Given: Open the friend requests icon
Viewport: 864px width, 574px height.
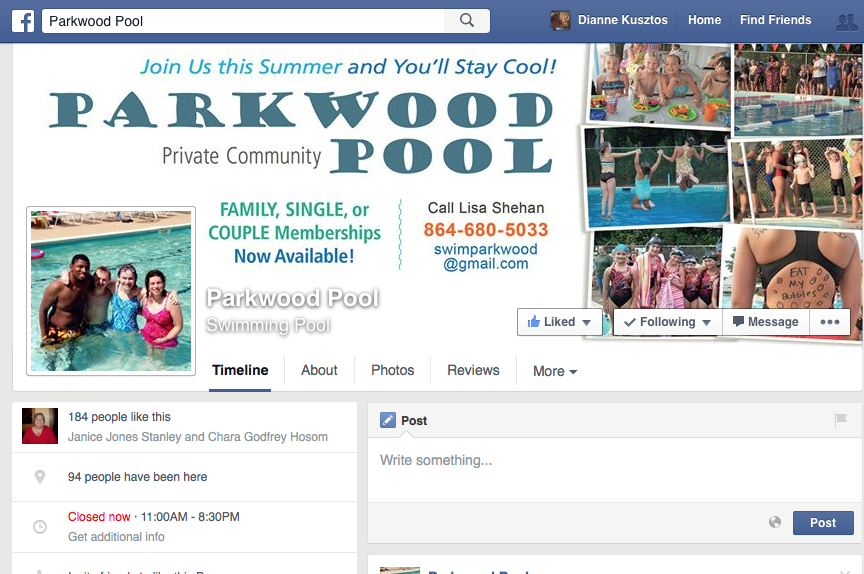Looking at the screenshot, I should tap(846, 22).
